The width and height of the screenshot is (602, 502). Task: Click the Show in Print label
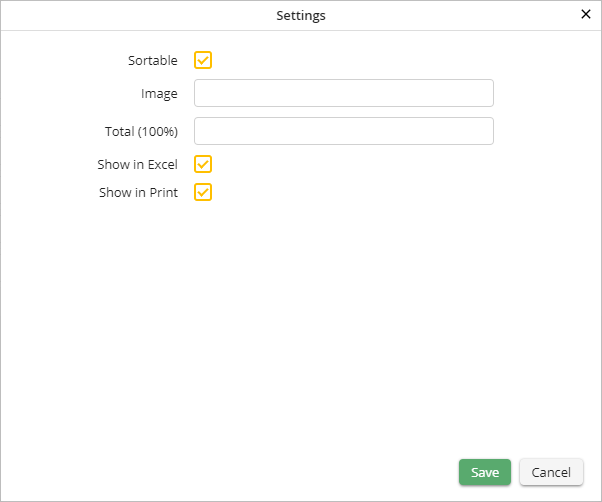point(138,193)
